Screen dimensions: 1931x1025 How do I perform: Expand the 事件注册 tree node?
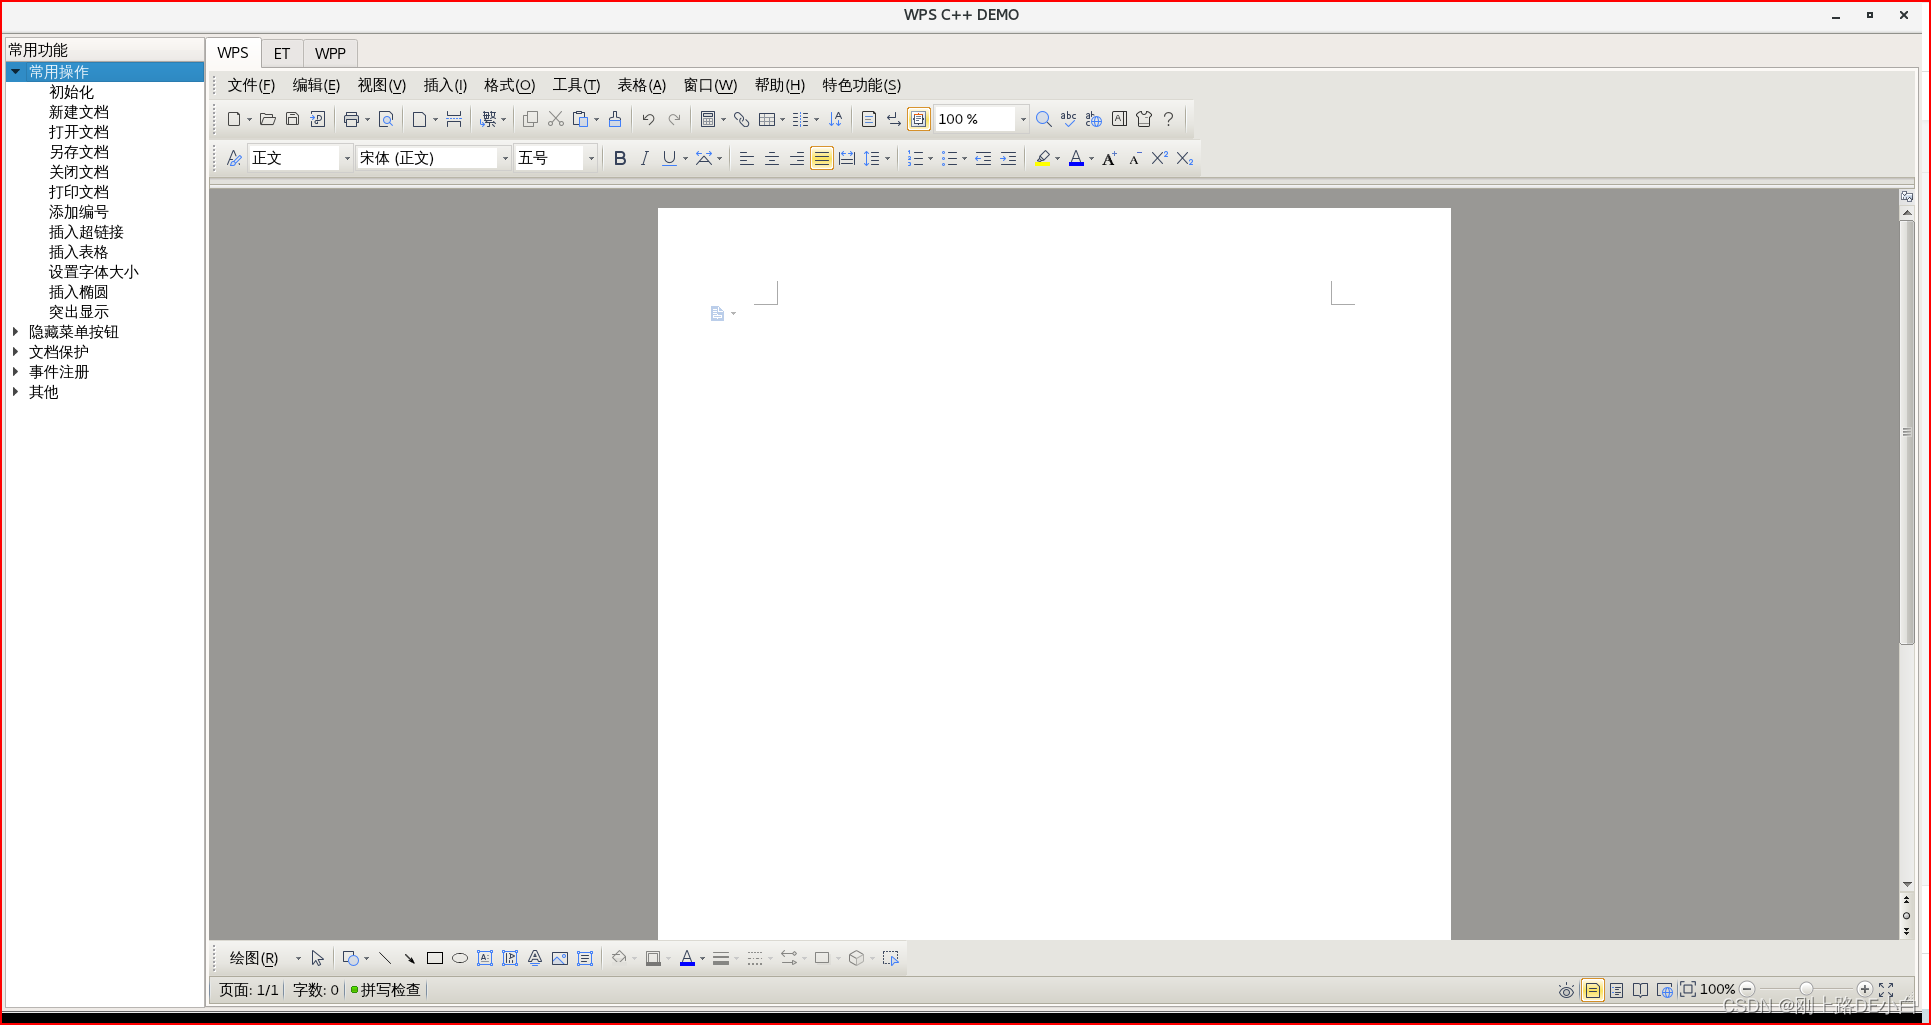point(15,371)
